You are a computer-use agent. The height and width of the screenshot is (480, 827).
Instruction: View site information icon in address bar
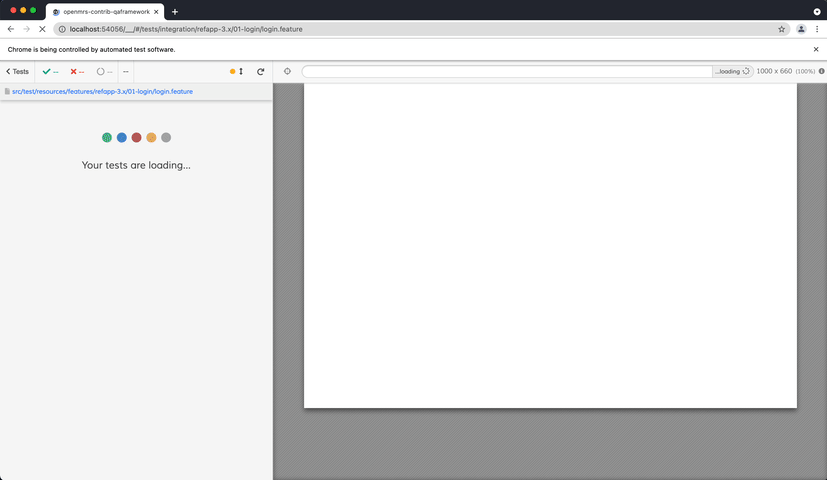click(x=62, y=29)
